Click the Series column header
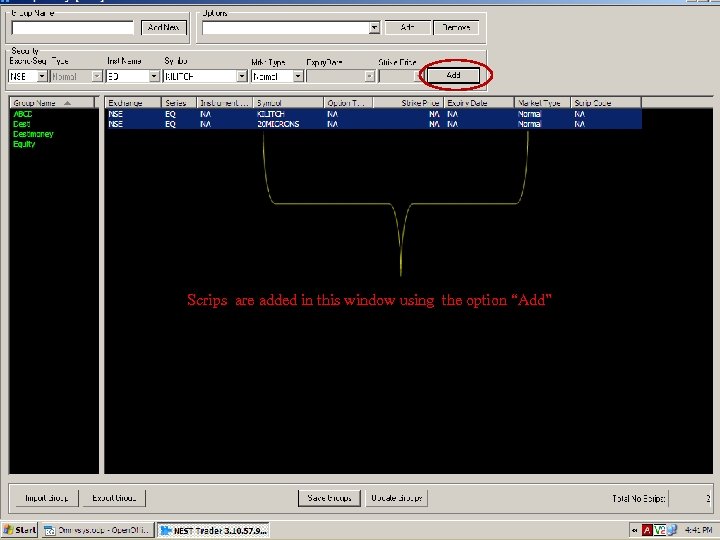 (x=179, y=103)
